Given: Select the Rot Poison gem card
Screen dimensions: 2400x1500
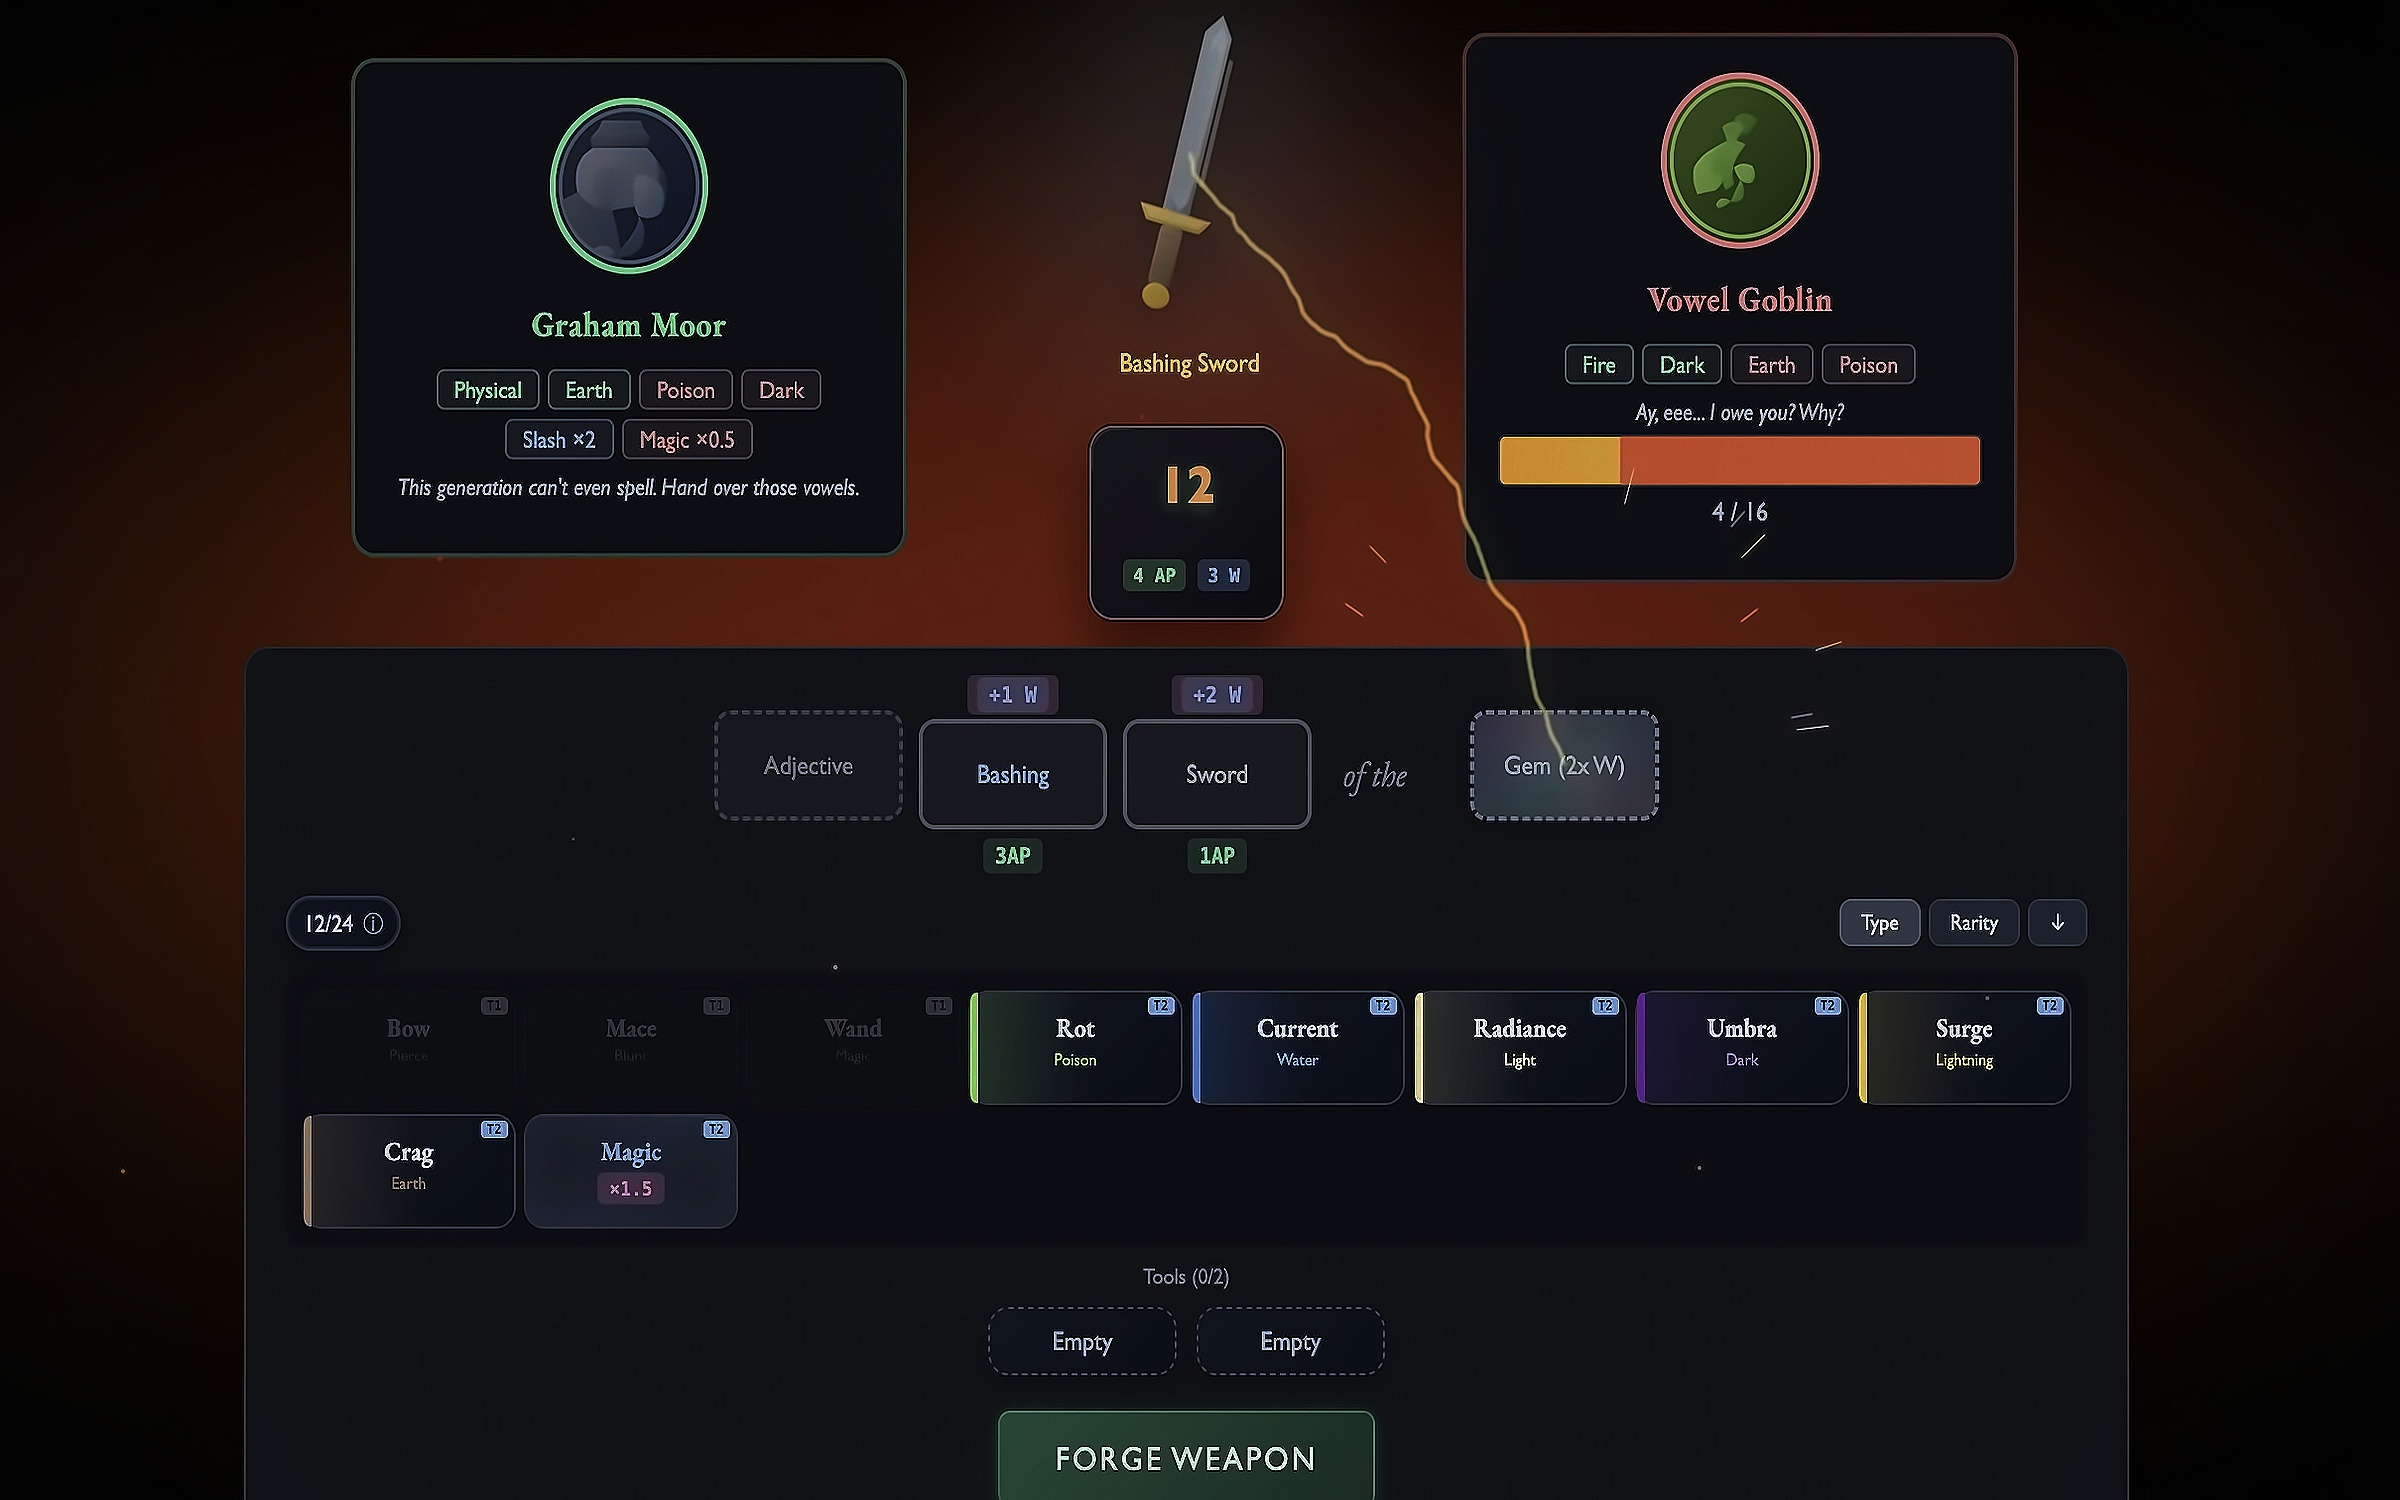Looking at the screenshot, I should tap(1075, 1047).
